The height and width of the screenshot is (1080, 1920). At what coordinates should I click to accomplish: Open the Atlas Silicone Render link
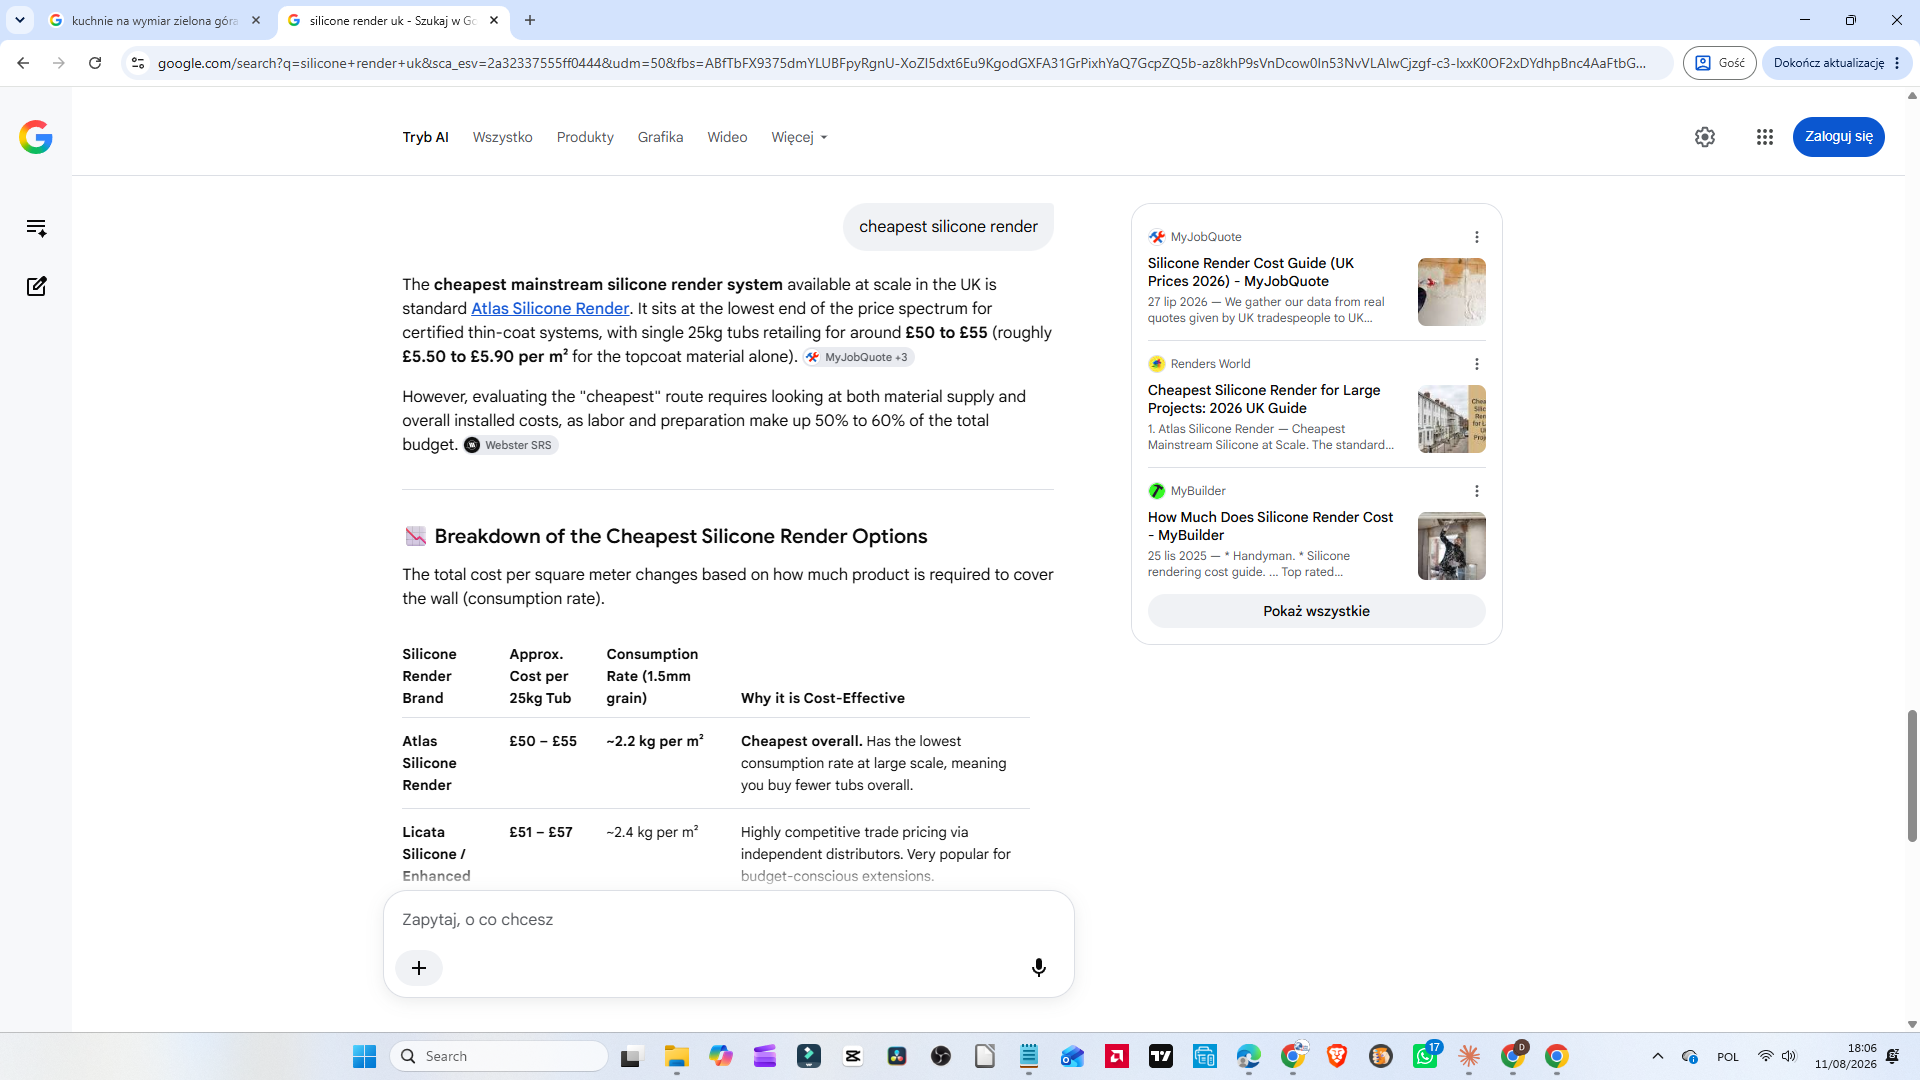coord(550,309)
